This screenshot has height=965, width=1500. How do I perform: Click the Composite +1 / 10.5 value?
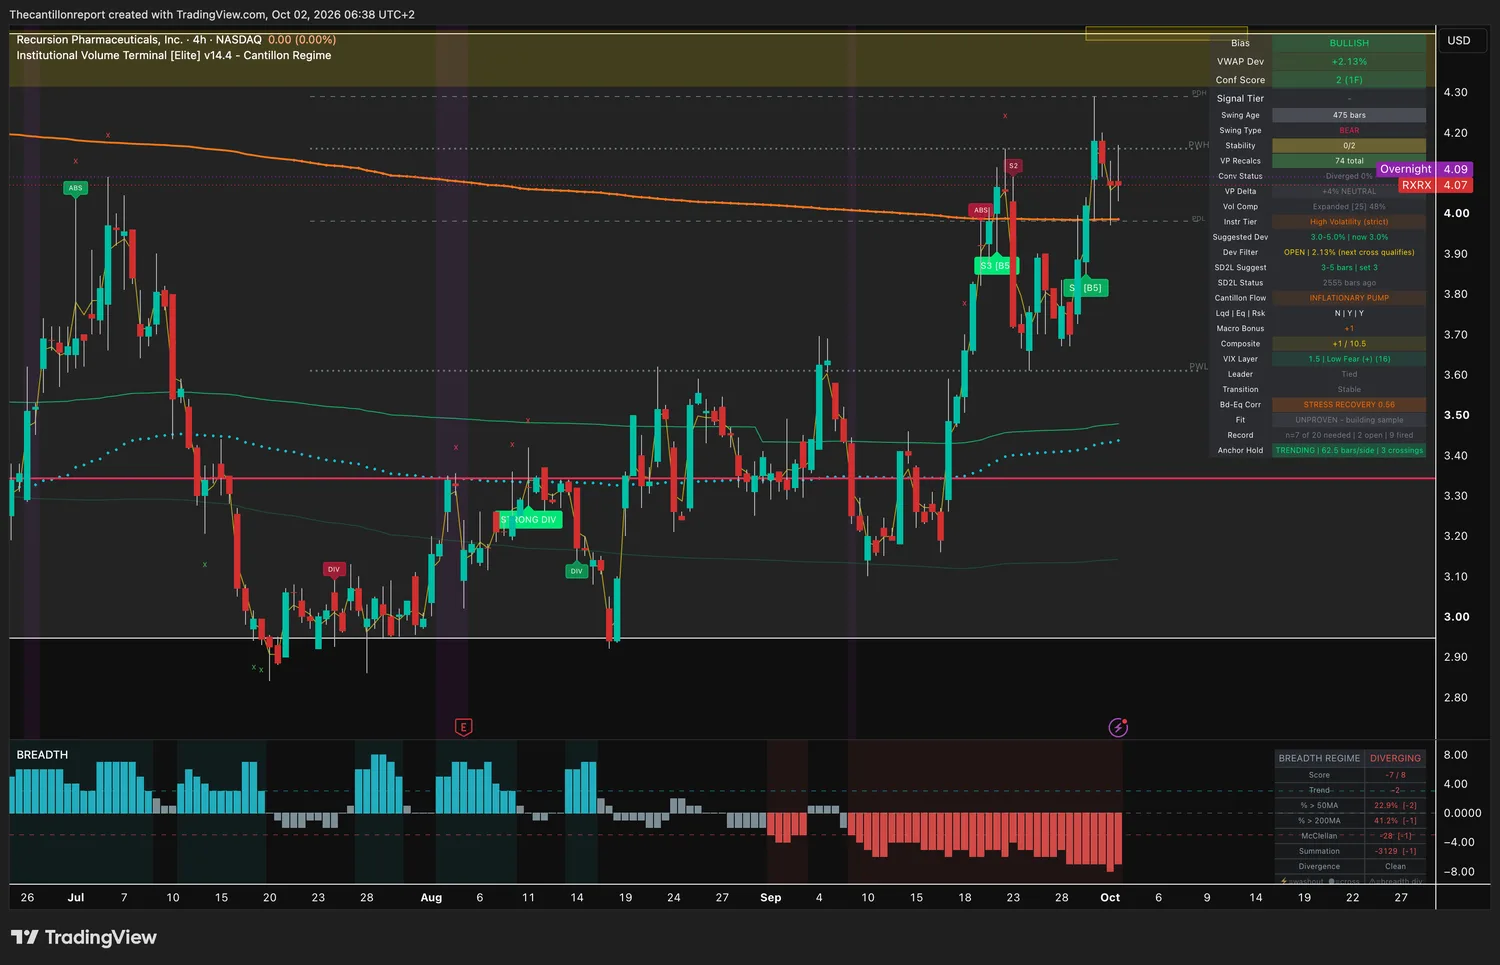tap(1349, 344)
